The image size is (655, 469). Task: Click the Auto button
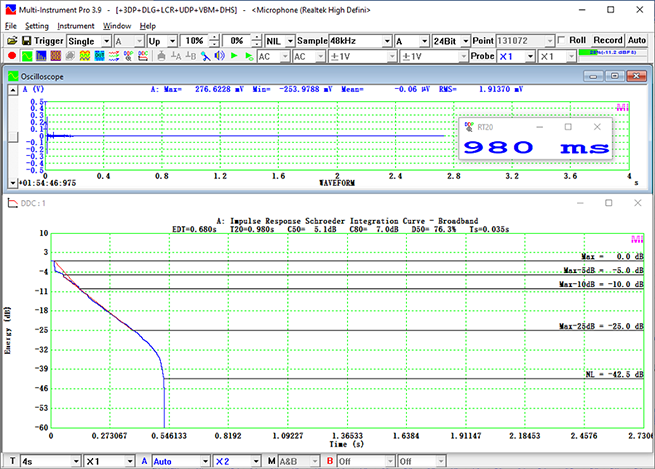coord(637,41)
